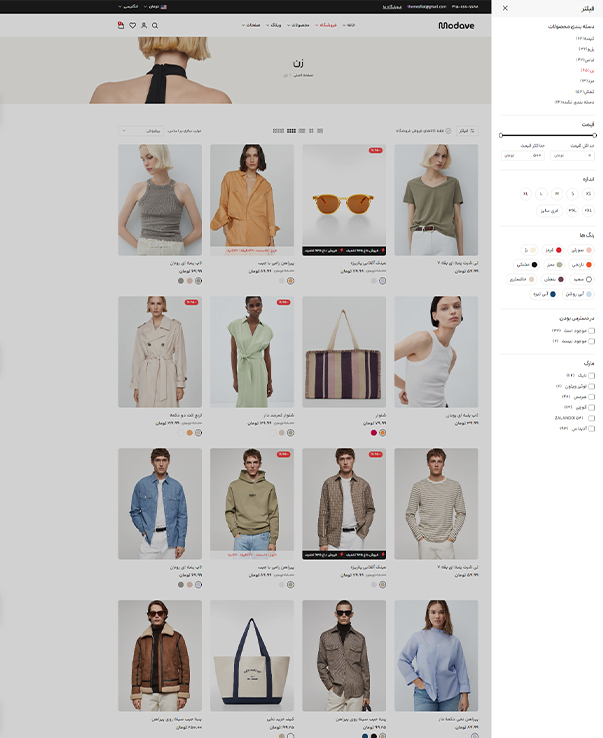Check the آدیداس brand checkbox
The height and width of the screenshot is (738, 603).
tap(592, 429)
